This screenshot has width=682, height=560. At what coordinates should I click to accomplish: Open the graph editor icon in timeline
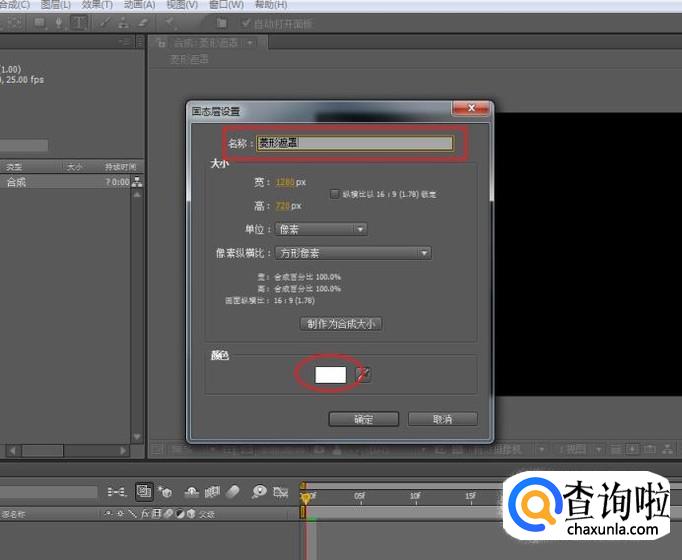[x=281, y=492]
